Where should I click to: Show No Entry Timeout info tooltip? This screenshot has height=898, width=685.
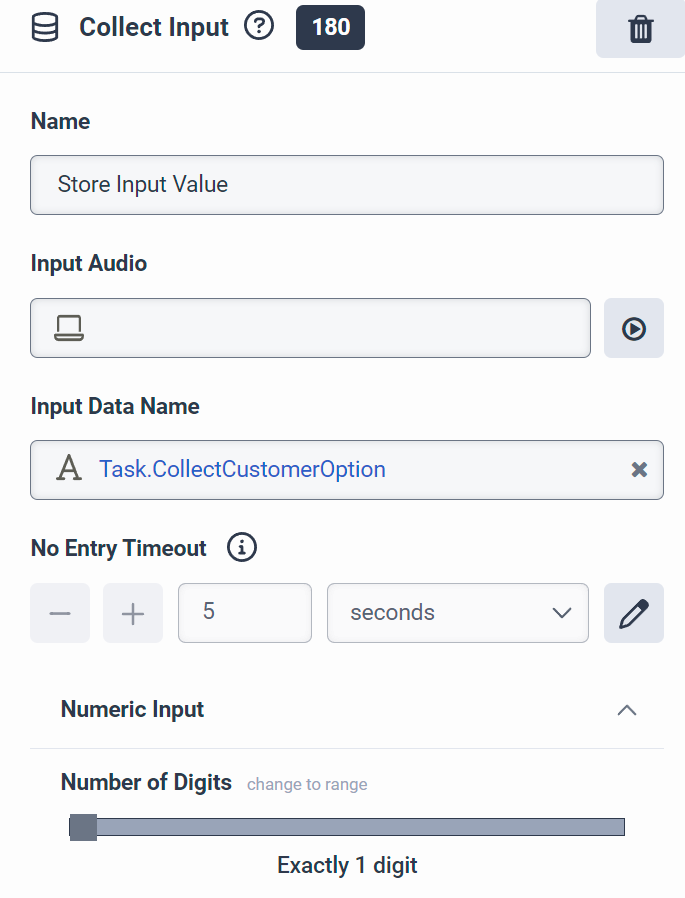pos(242,548)
